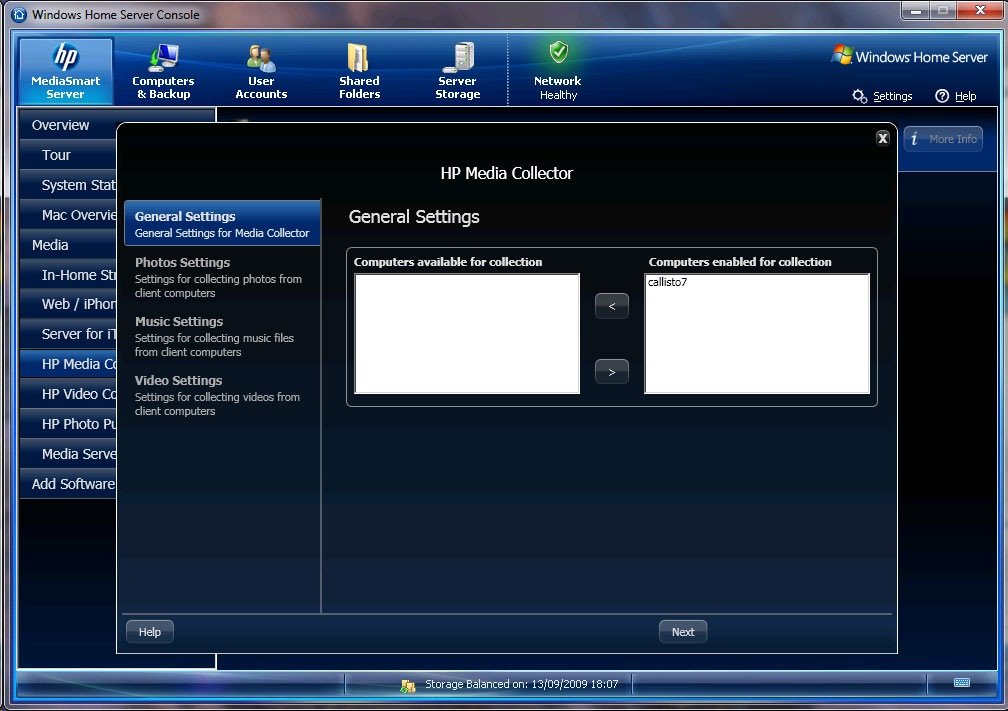Go to User Accounts icon

point(261,71)
